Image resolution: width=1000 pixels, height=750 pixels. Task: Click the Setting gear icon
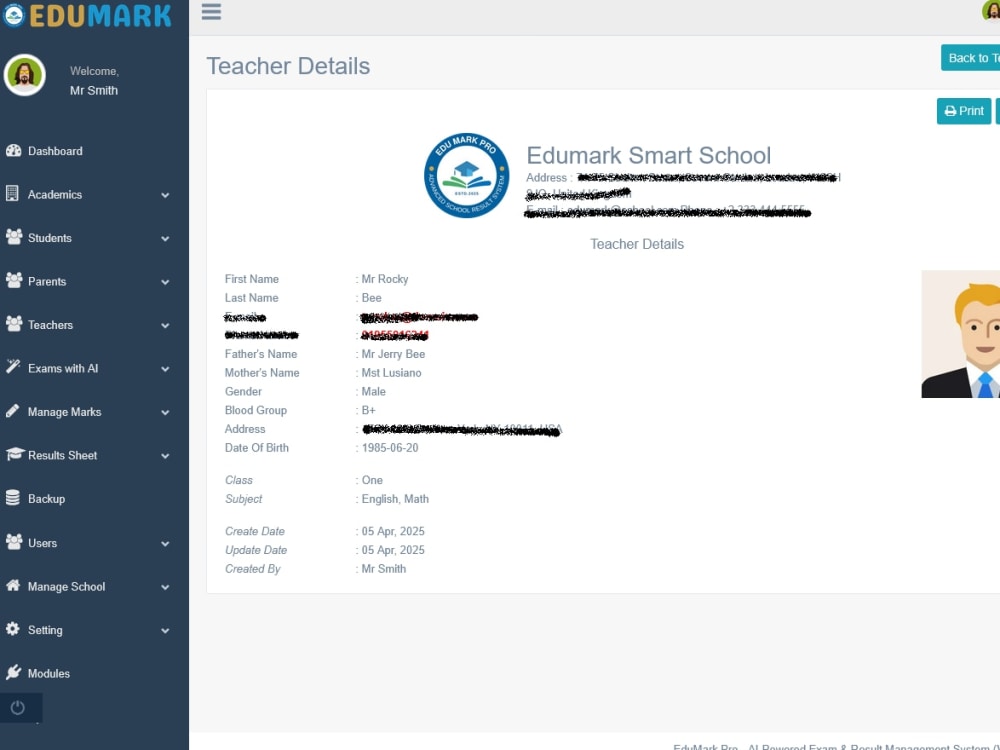13,629
